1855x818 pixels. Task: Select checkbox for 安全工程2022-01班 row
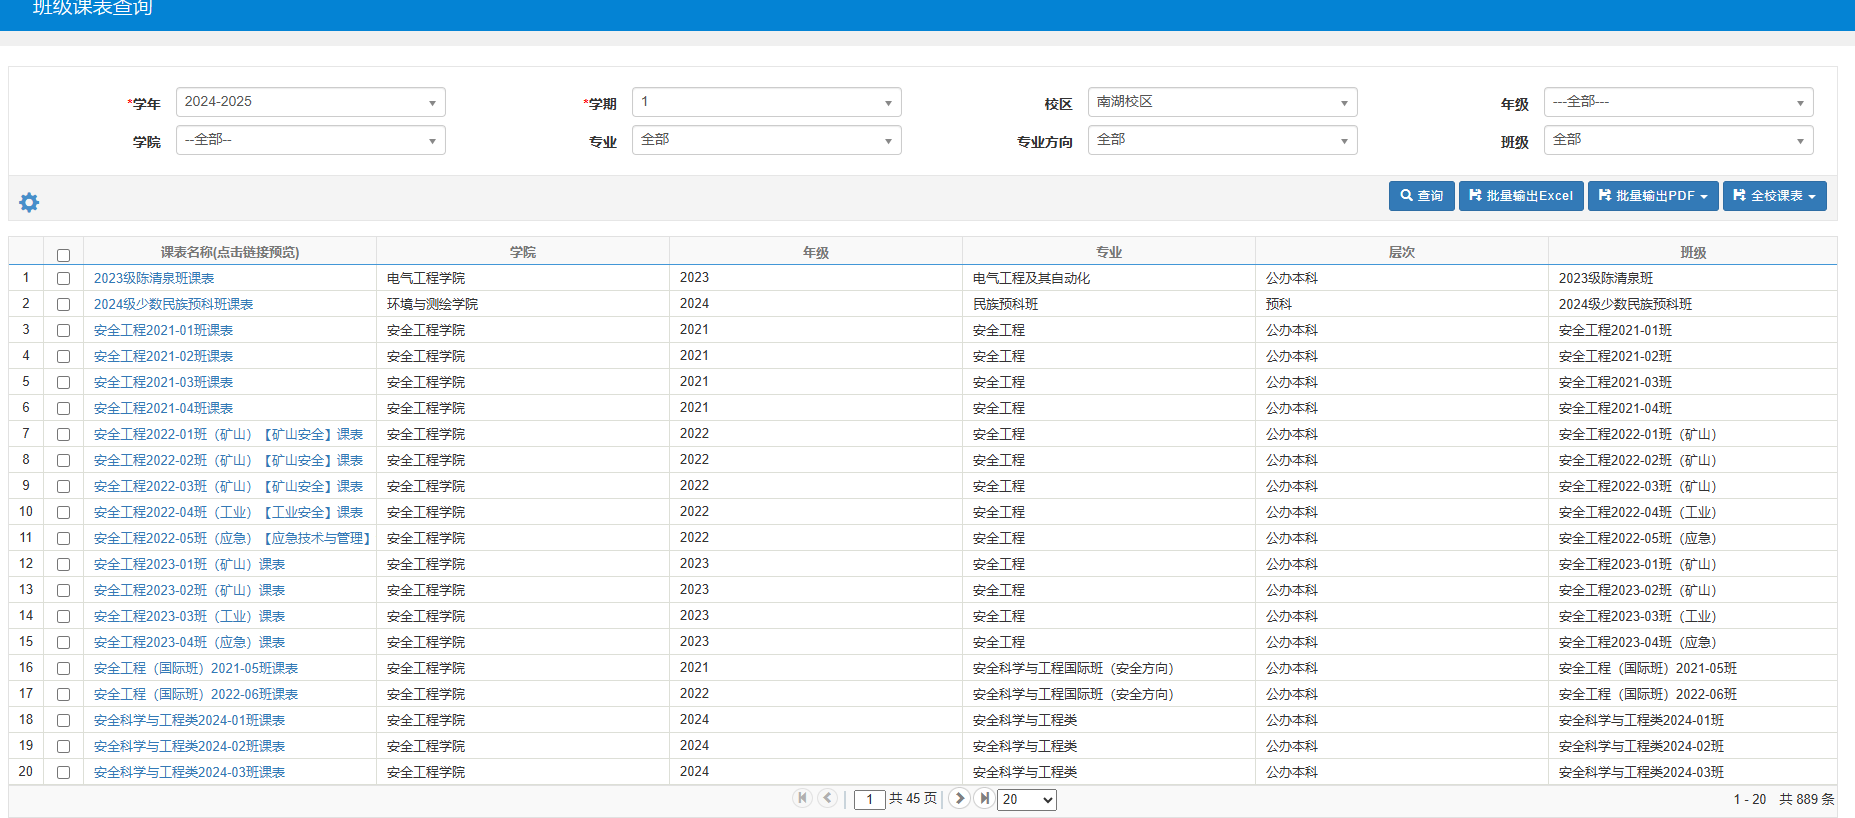[63, 434]
